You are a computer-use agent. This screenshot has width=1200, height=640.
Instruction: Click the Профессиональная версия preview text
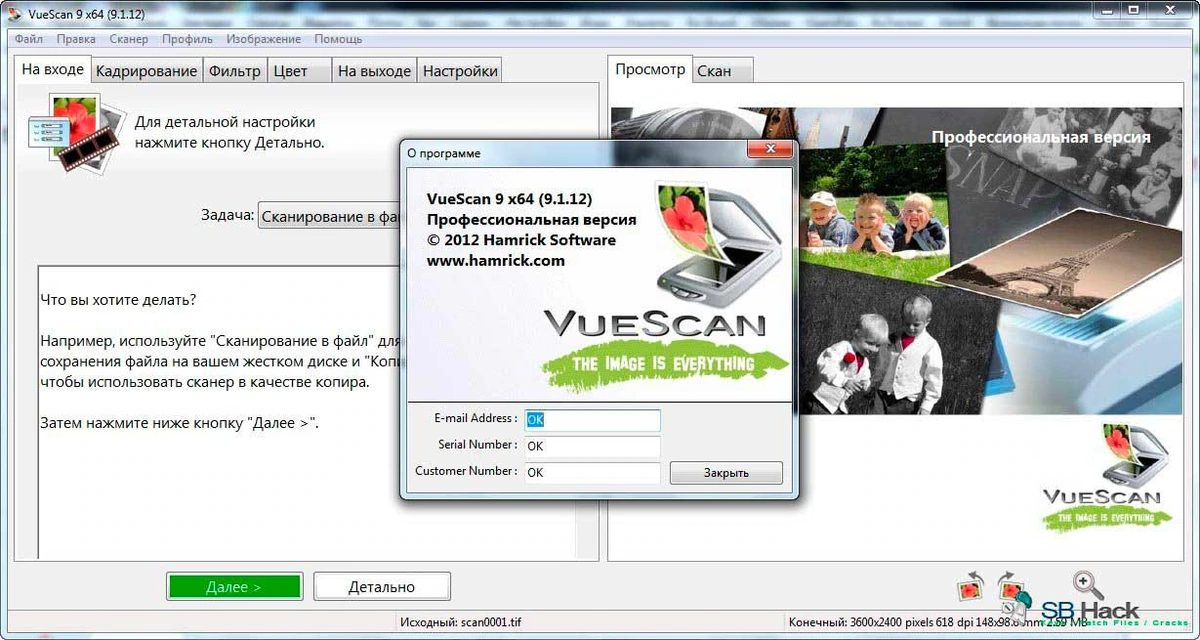click(1041, 137)
